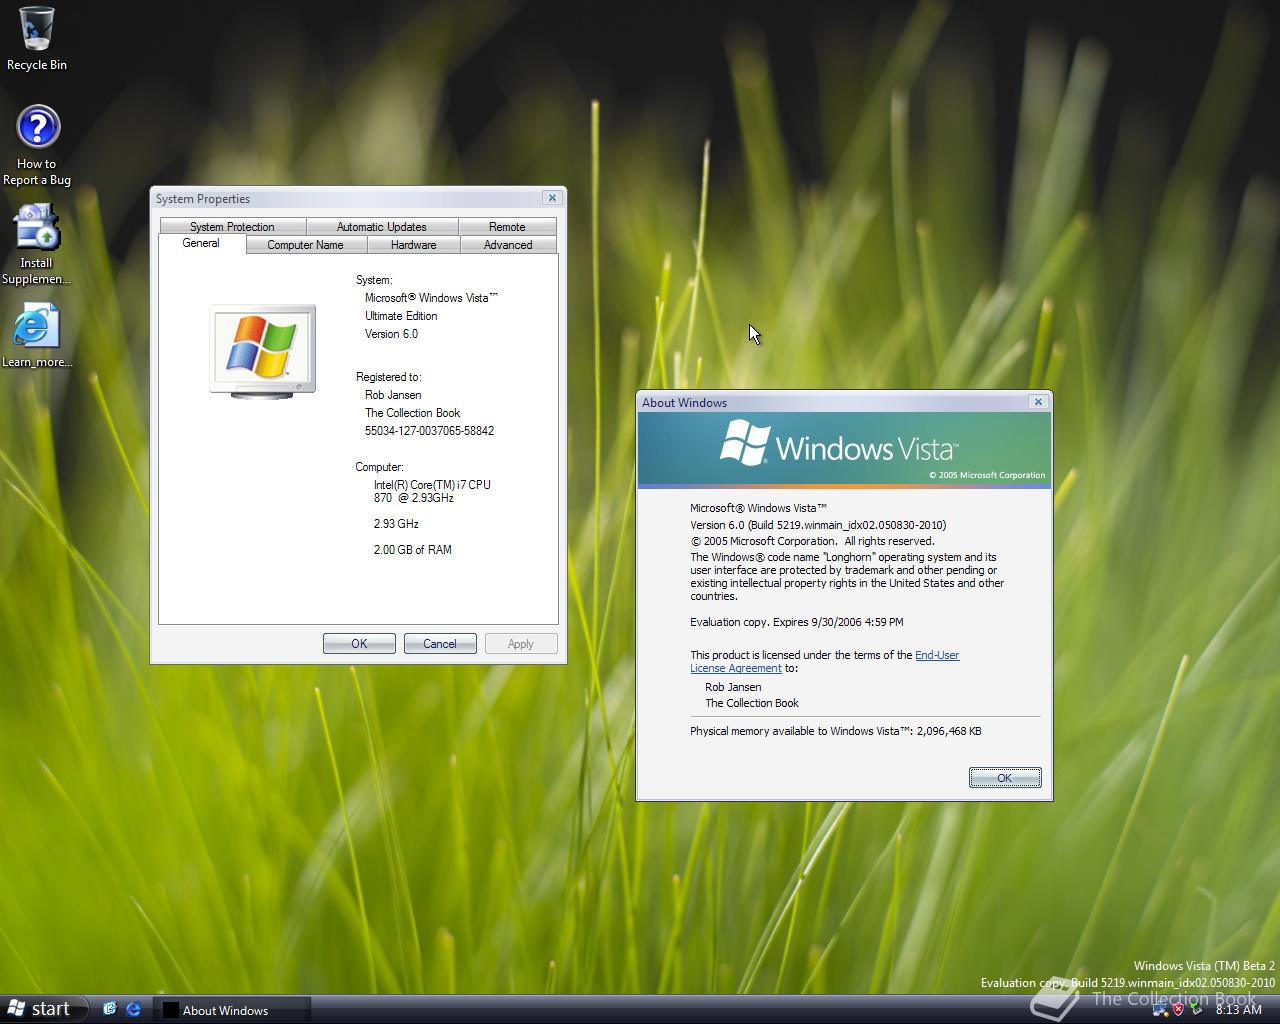
Task: Click the 2.00 GB of RAM text
Action: pos(412,550)
